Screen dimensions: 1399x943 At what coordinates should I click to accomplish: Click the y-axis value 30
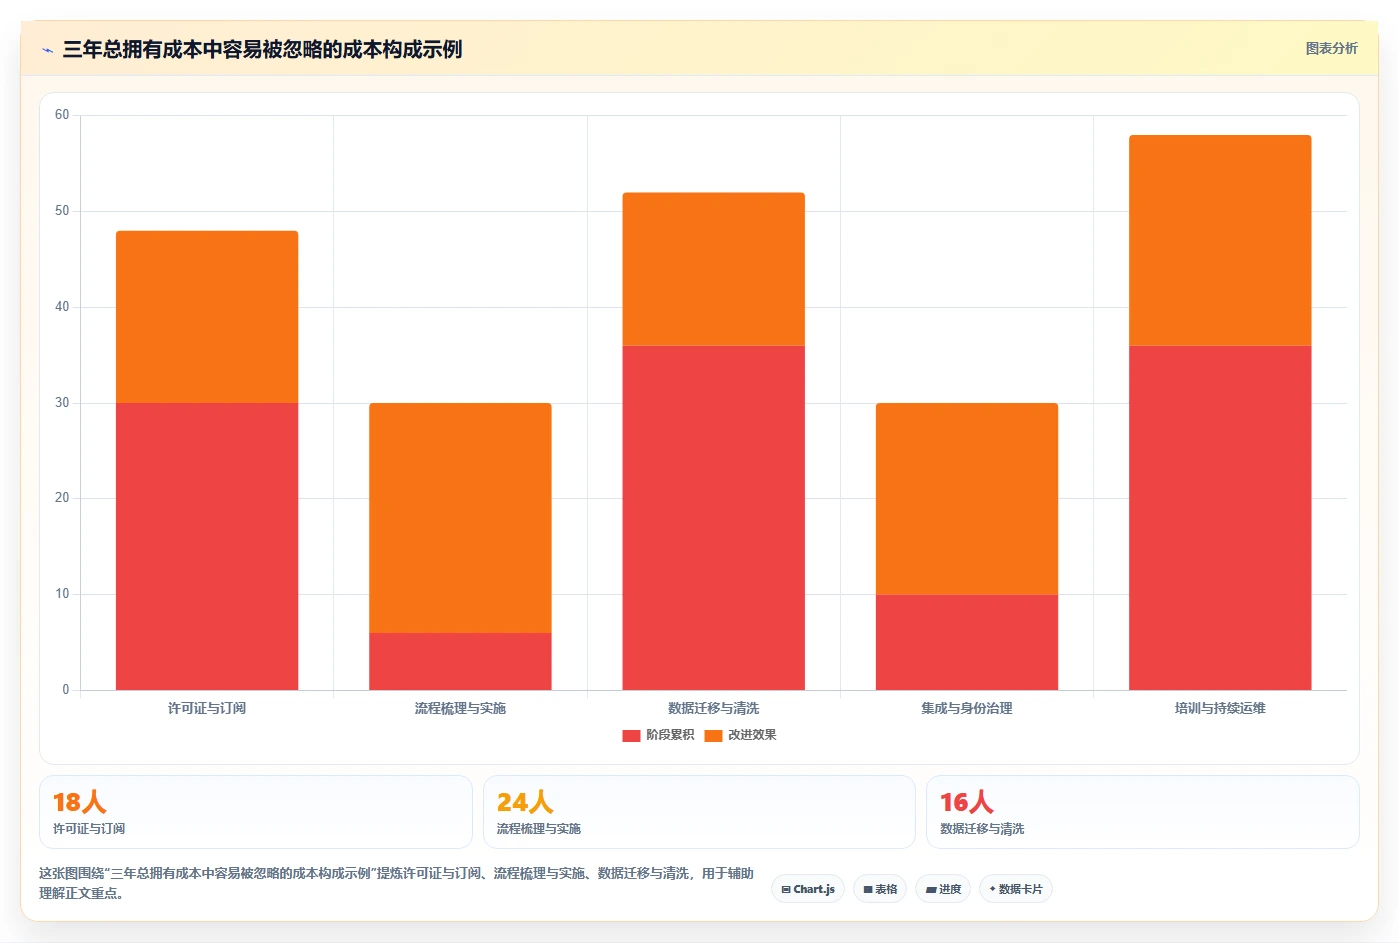coord(62,403)
